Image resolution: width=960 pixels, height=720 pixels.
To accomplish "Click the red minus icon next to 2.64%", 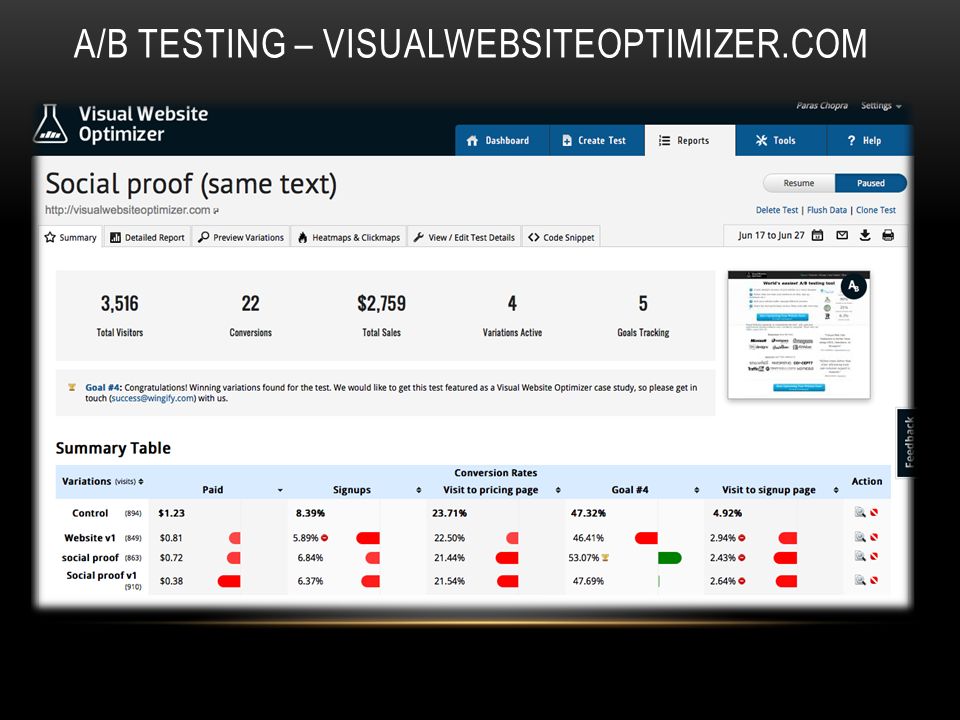I will [741, 580].
